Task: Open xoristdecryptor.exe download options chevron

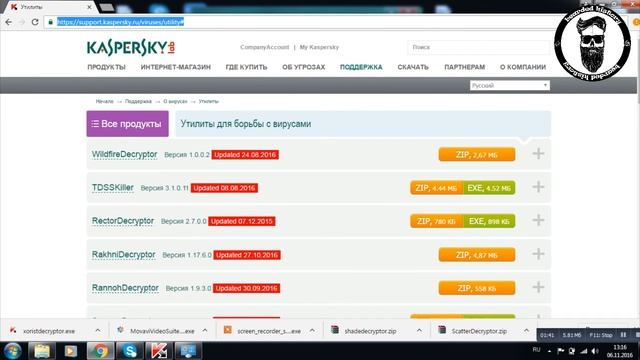Action: (x=98, y=331)
